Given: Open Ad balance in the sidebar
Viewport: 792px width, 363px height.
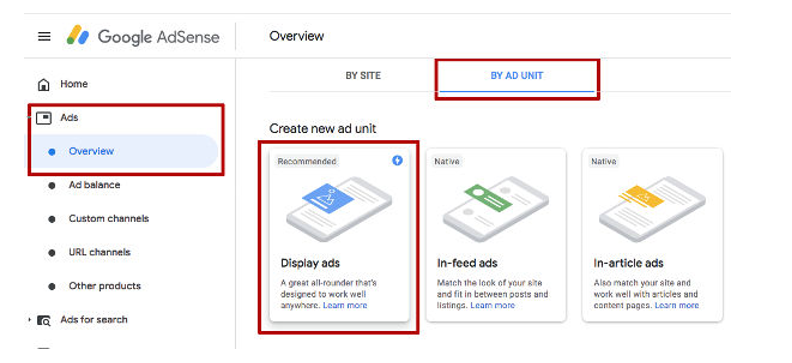Looking at the screenshot, I should click(94, 185).
